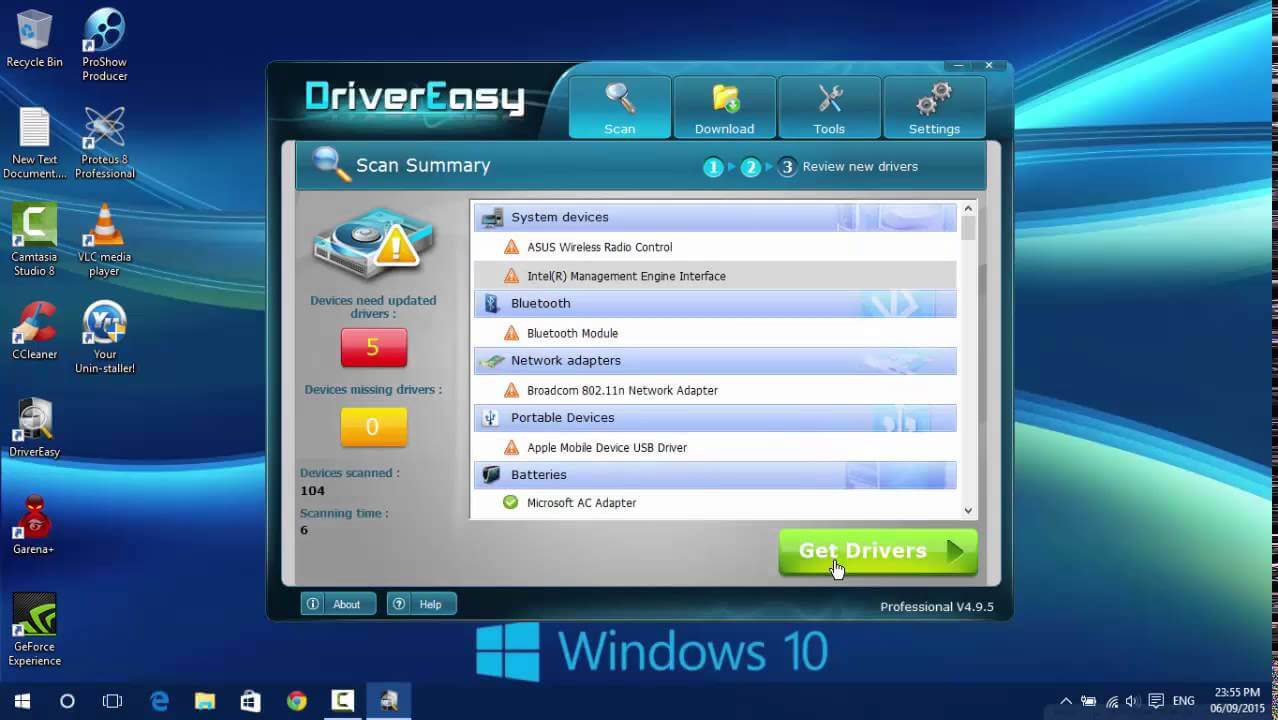Select the System devices category header
The image size is (1278, 720).
tap(715, 217)
